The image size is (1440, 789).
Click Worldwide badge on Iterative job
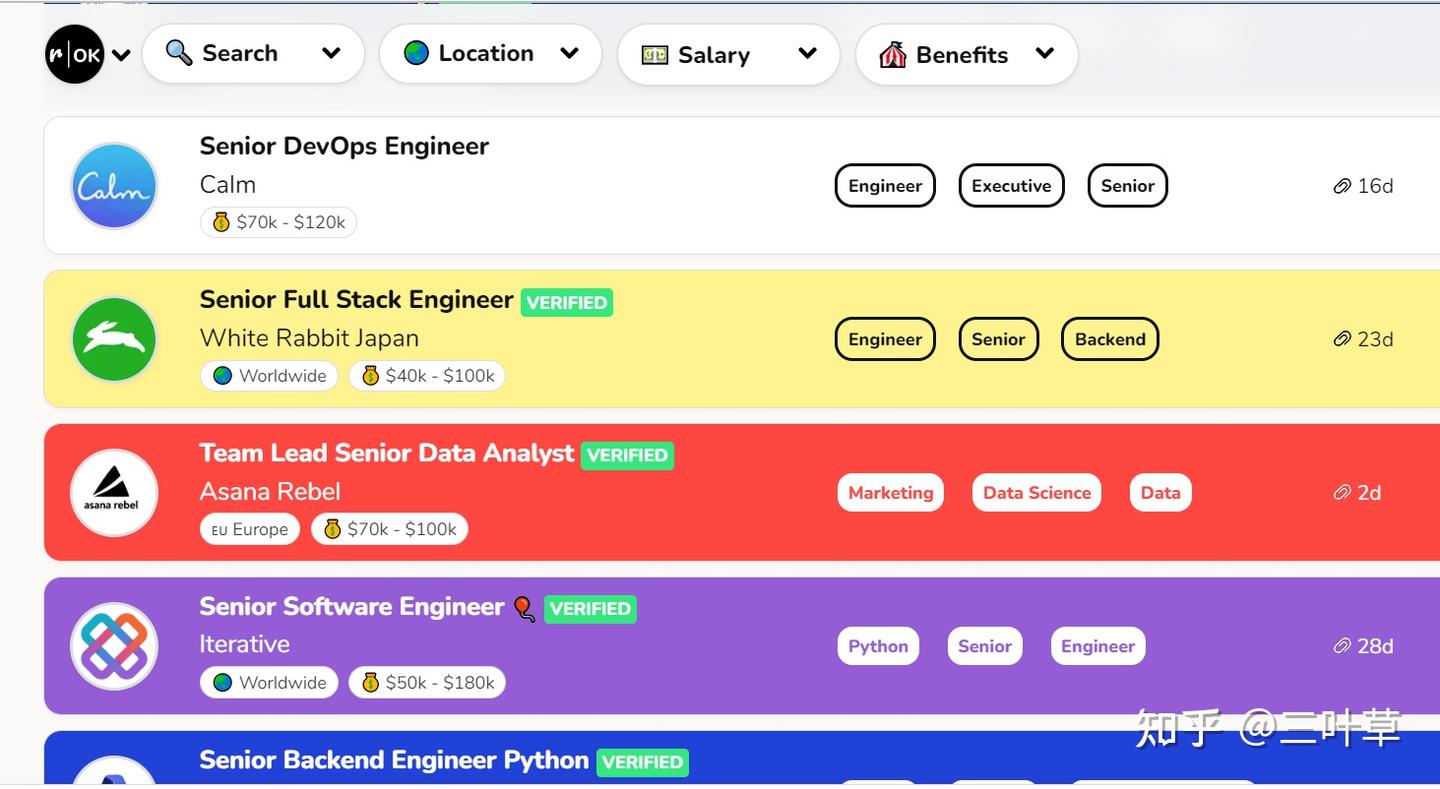(x=269, y=683)
